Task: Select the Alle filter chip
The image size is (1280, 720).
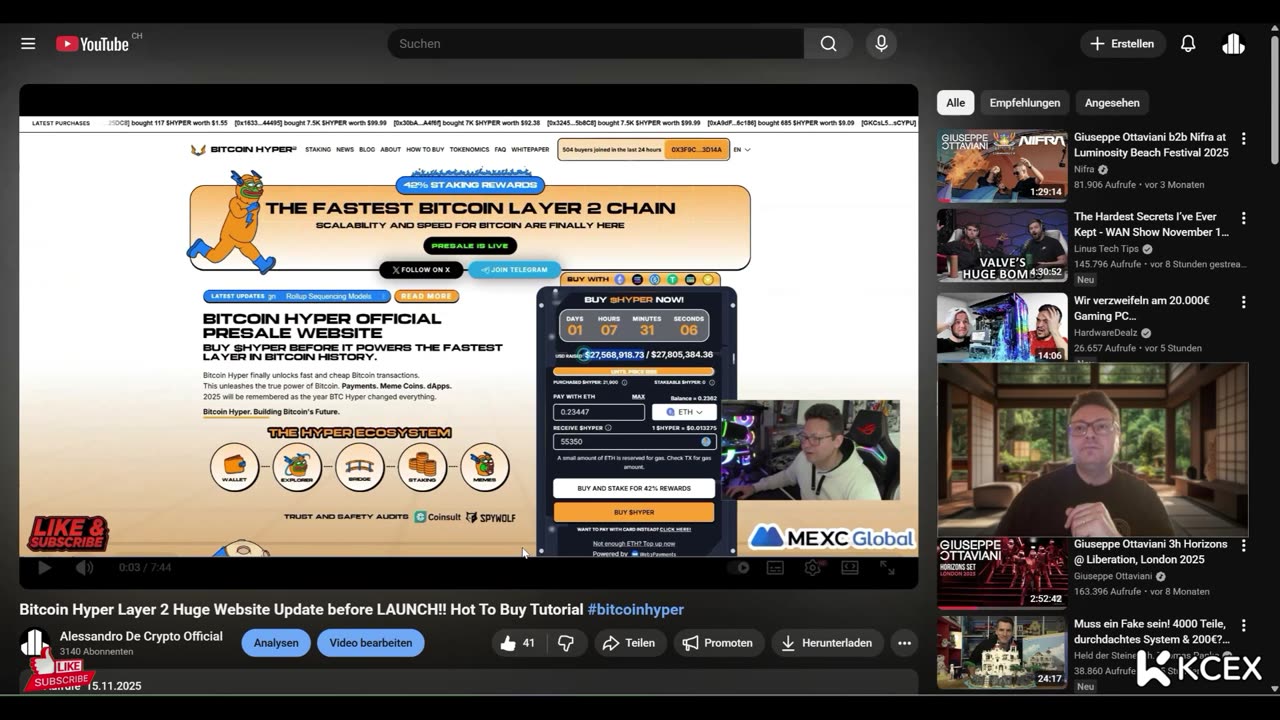Action: [956, 102]
